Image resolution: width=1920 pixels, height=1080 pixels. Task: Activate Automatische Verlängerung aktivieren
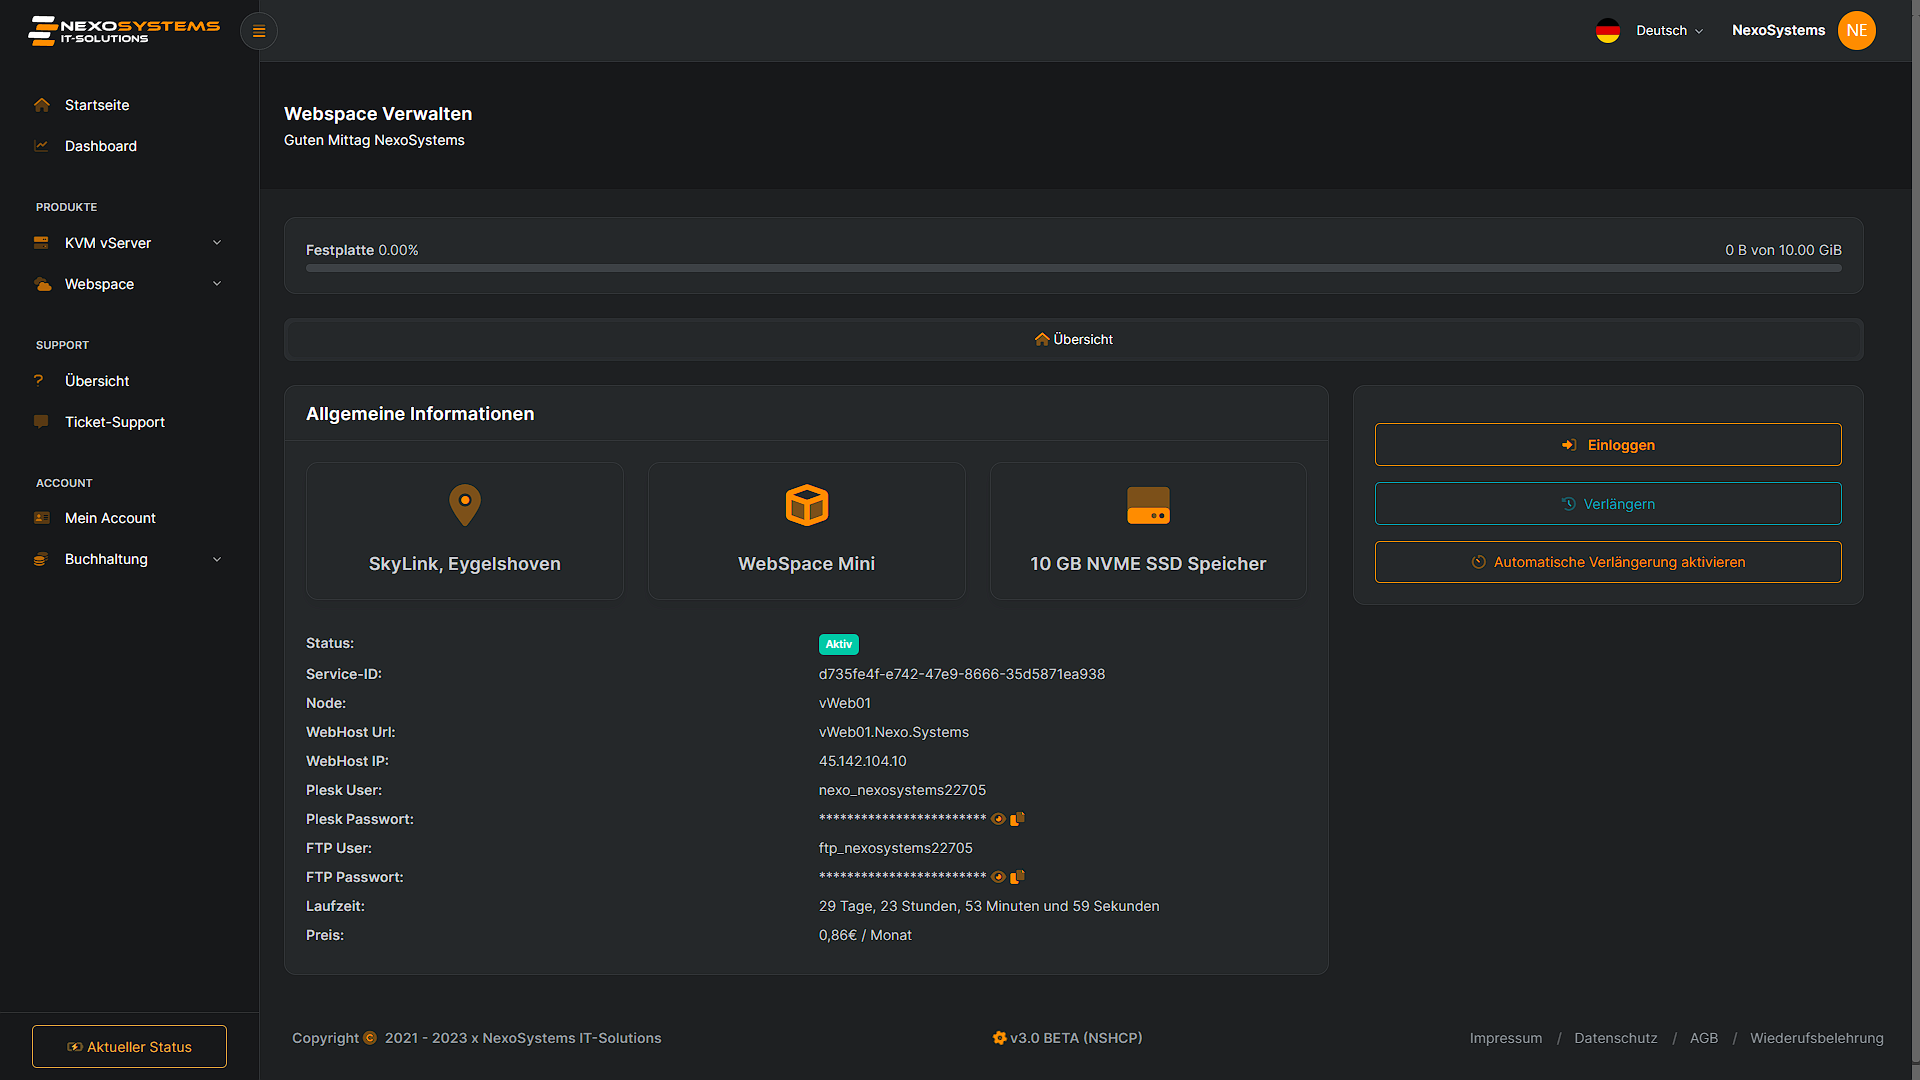1608,562
